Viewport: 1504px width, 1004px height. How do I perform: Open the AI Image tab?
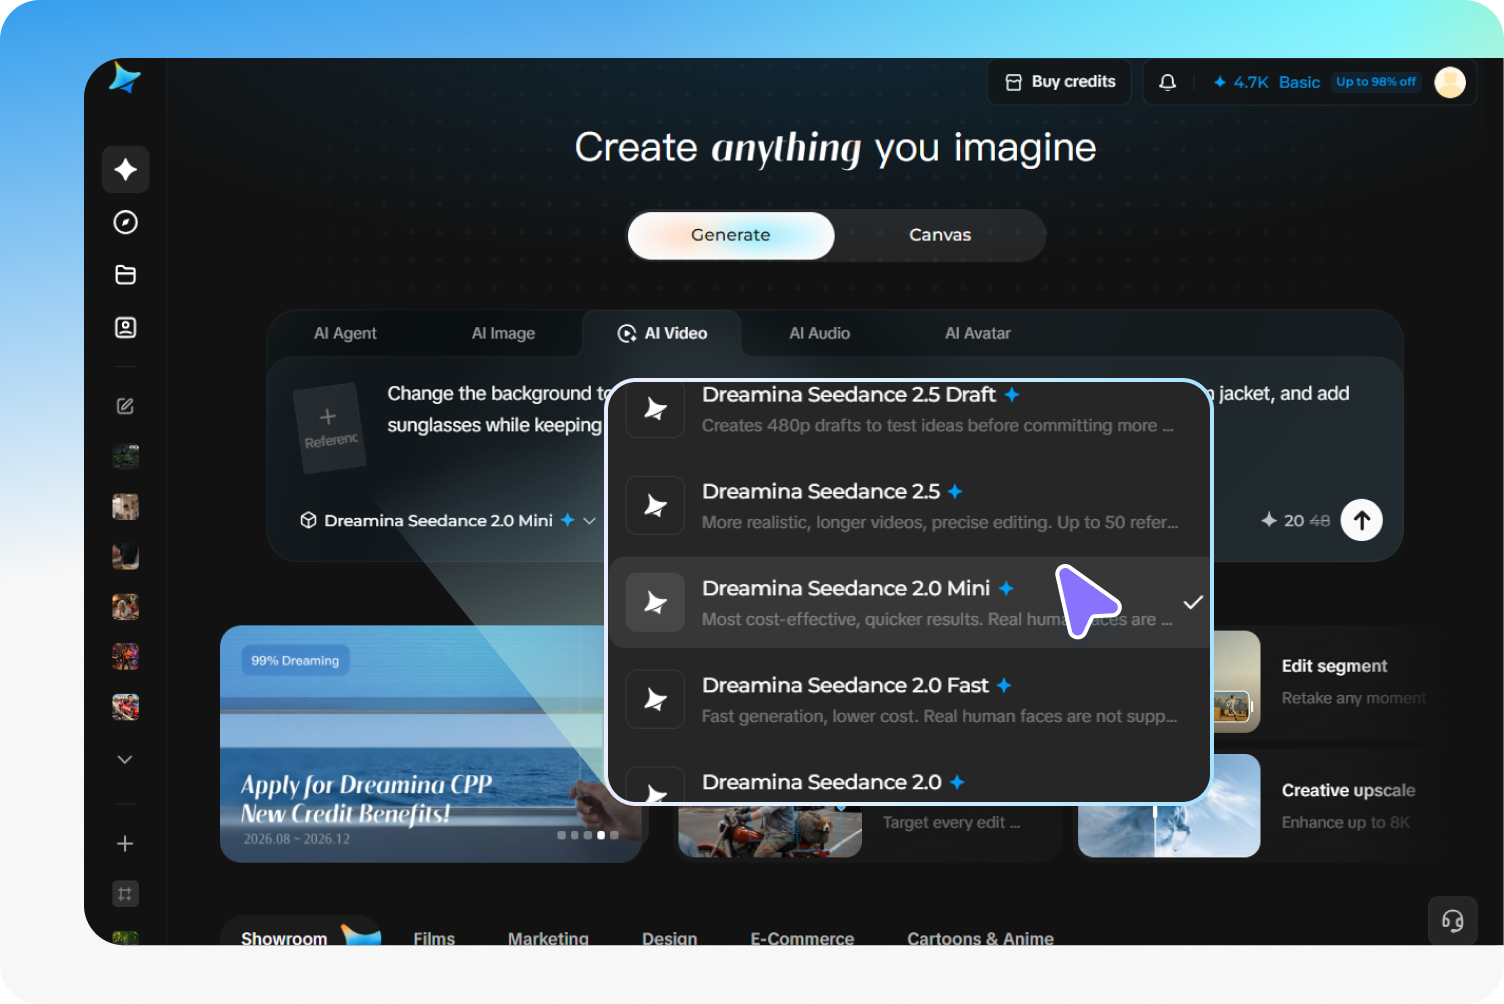pyautogui.click(x=503, y=333)
